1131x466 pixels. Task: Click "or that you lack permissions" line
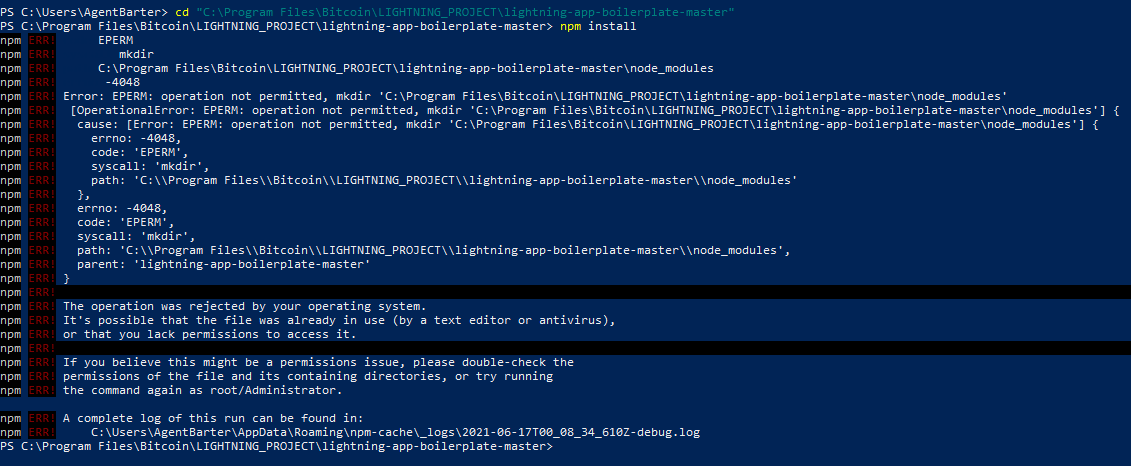click(x=210, y=335)
